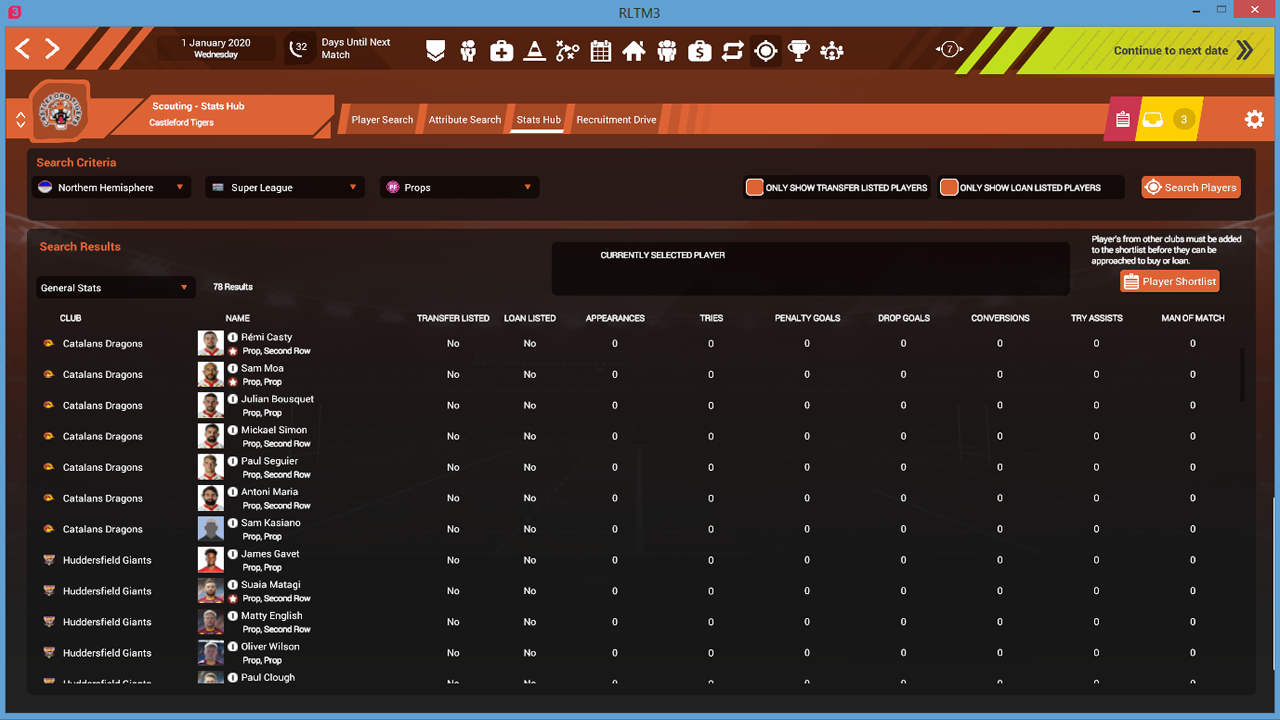Sort by the Club column header

pos(70,318)
